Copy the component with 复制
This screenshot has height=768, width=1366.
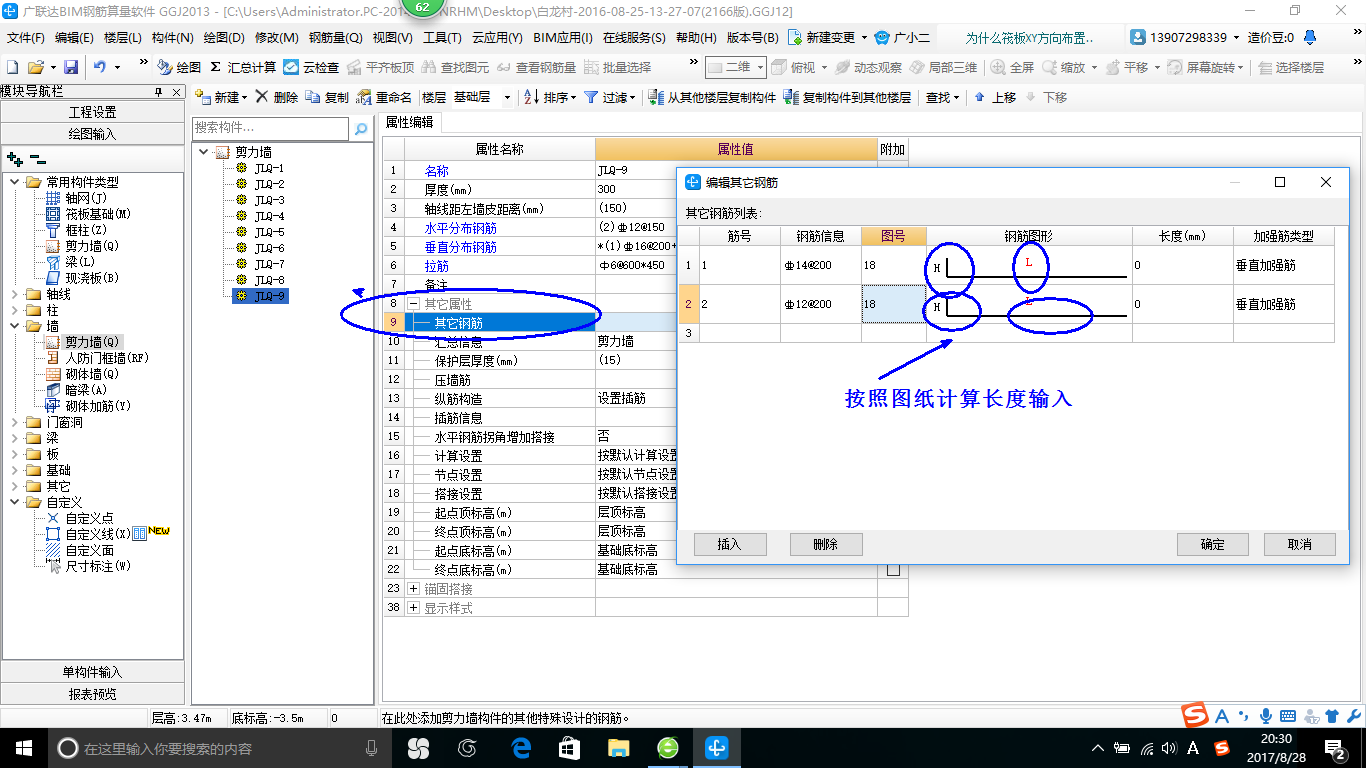click(x=327, y=97)
